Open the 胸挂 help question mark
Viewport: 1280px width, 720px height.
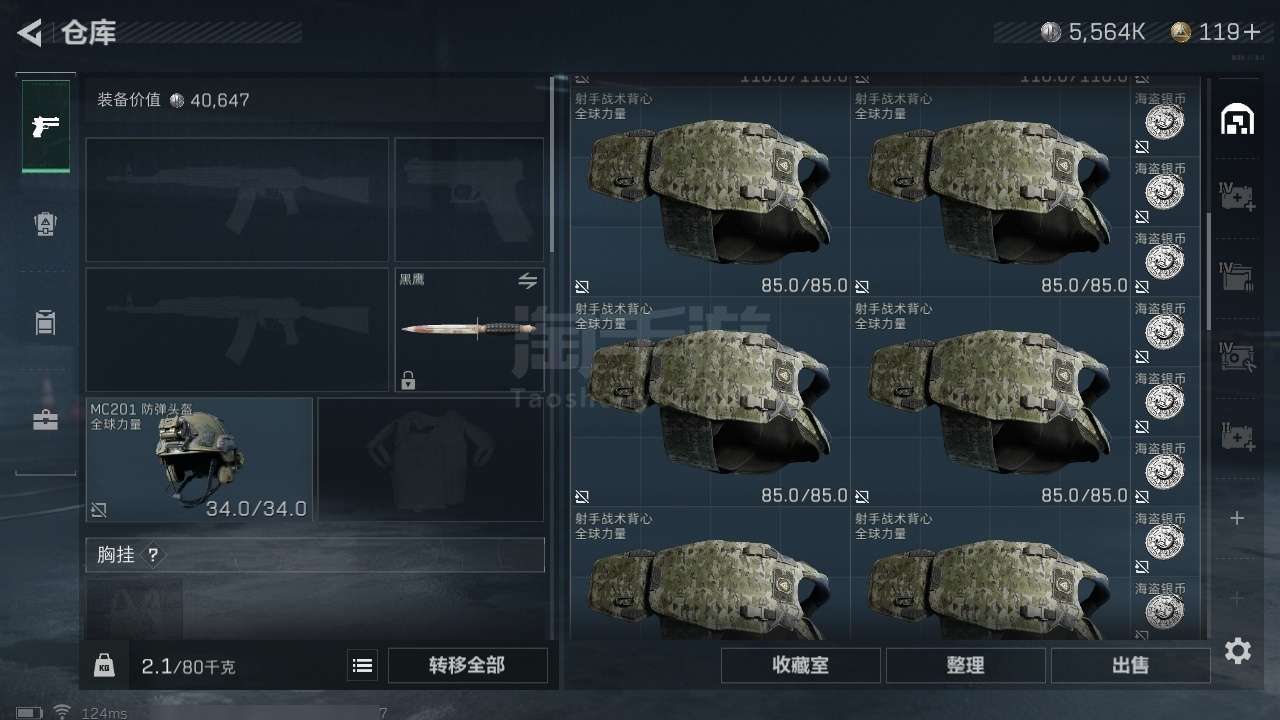(153, 555)
